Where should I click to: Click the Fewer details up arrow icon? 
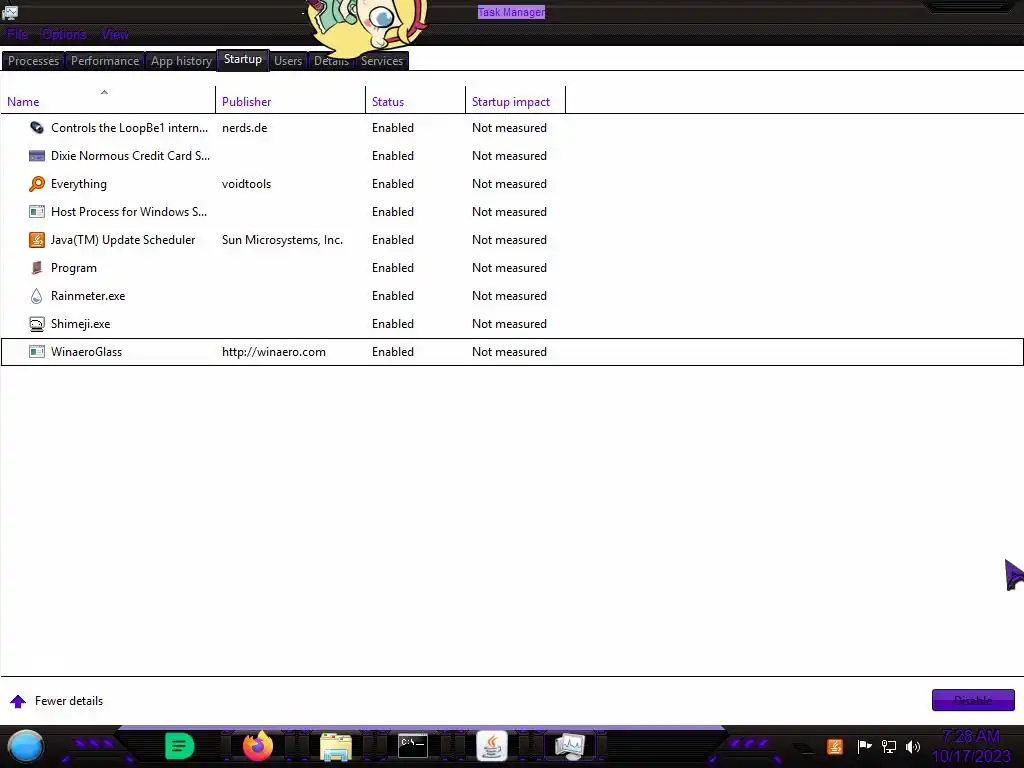pos(18,701)
